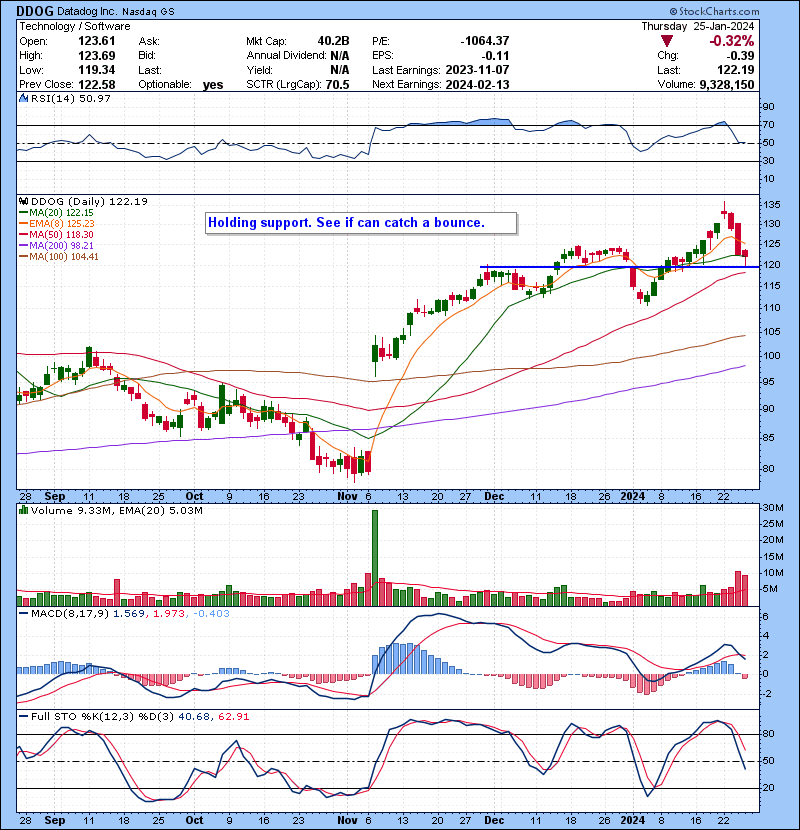This screenshot has width=800, height=830.
Task: Select the MA(100) 104.41 legend entry
Action: [58, 257]
